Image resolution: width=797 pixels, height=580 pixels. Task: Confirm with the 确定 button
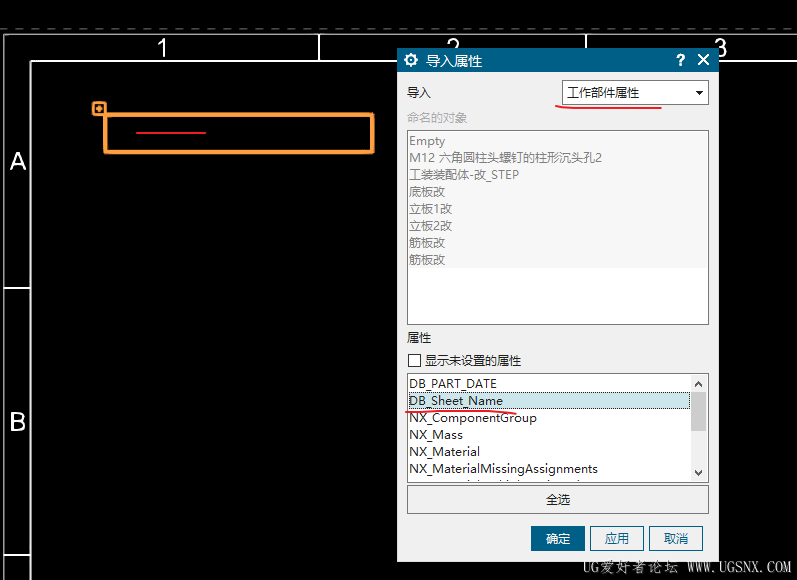click(x=558, y=538)
